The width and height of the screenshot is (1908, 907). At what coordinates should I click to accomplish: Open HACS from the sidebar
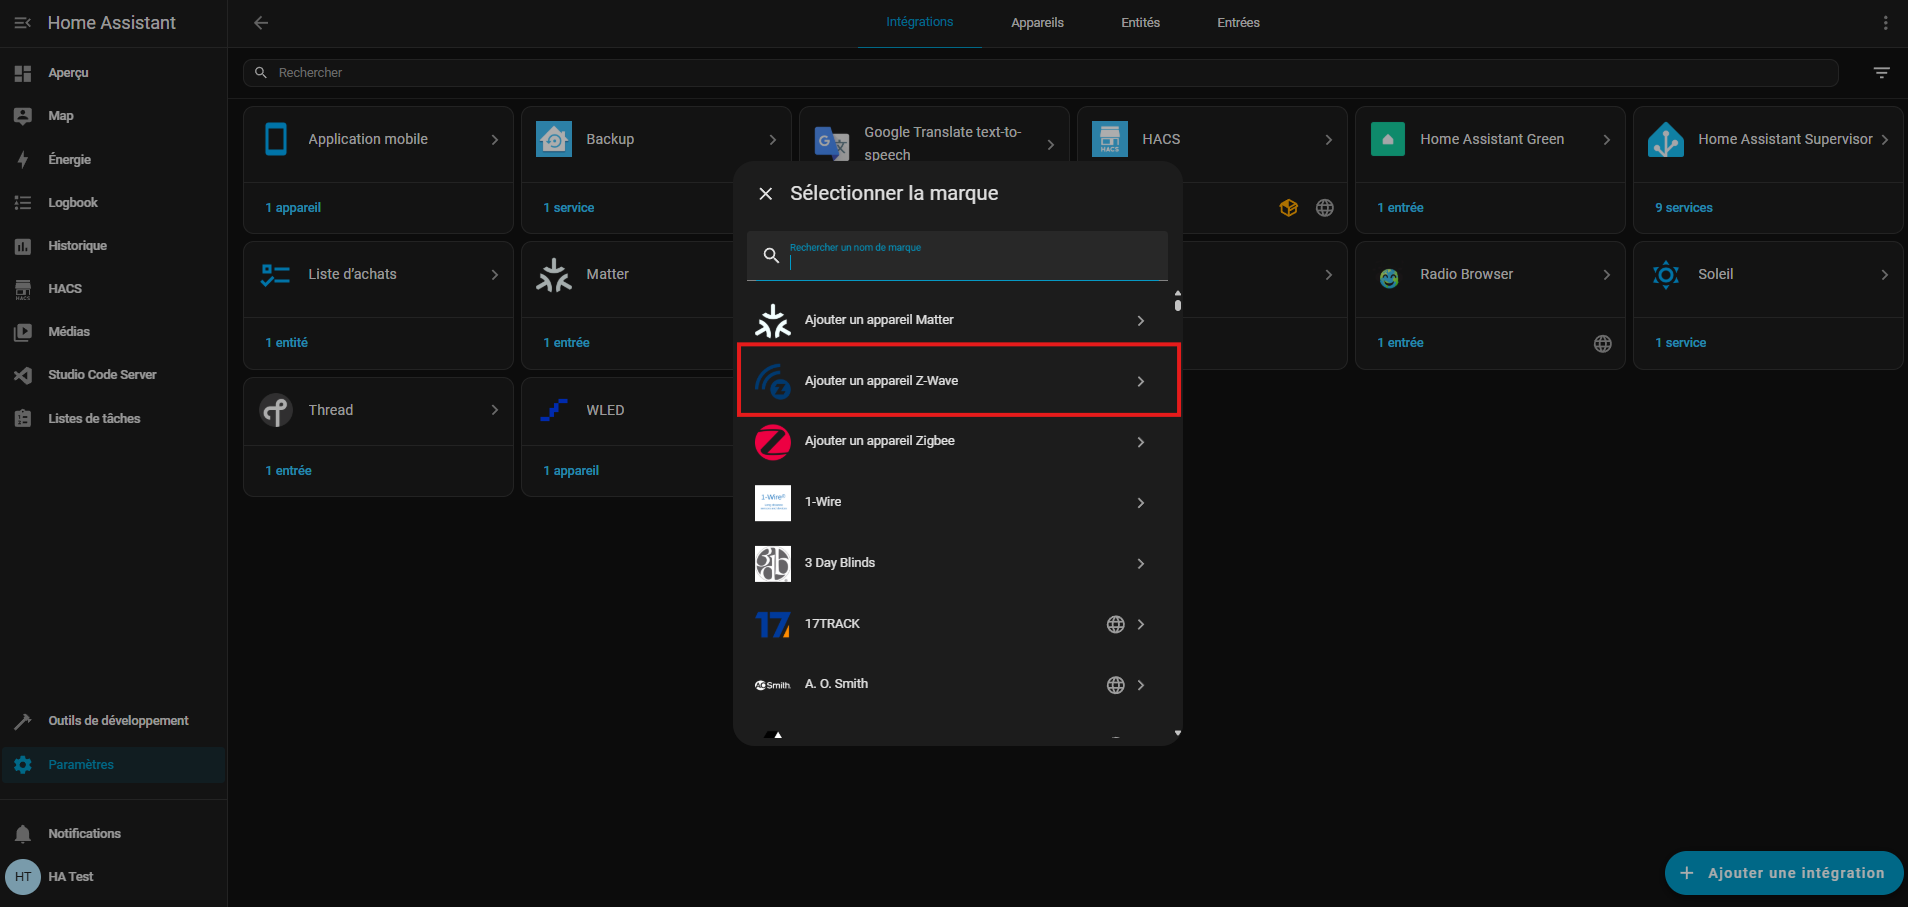[x=65, y=289]
